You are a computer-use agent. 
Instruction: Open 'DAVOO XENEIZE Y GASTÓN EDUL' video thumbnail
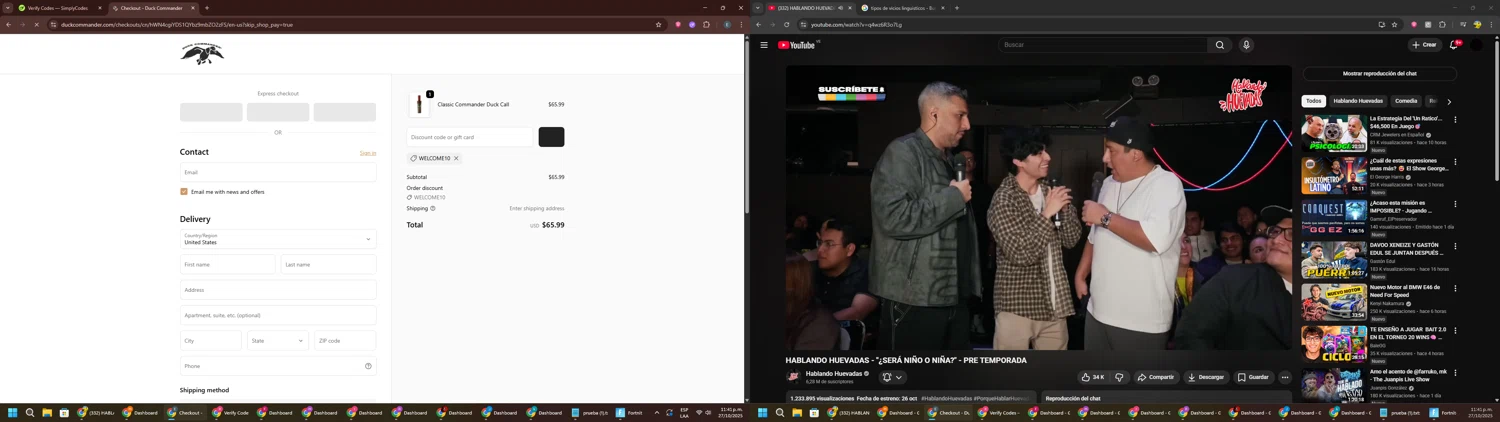[1334, 259]
